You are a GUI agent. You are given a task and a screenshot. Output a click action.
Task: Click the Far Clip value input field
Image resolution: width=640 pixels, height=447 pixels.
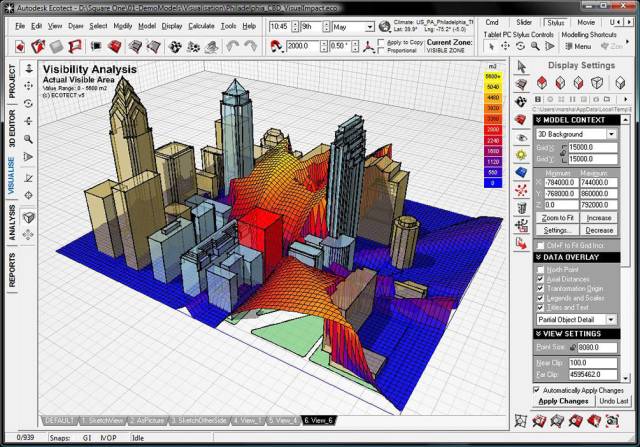pyautogui.click(x=593, y=374)
